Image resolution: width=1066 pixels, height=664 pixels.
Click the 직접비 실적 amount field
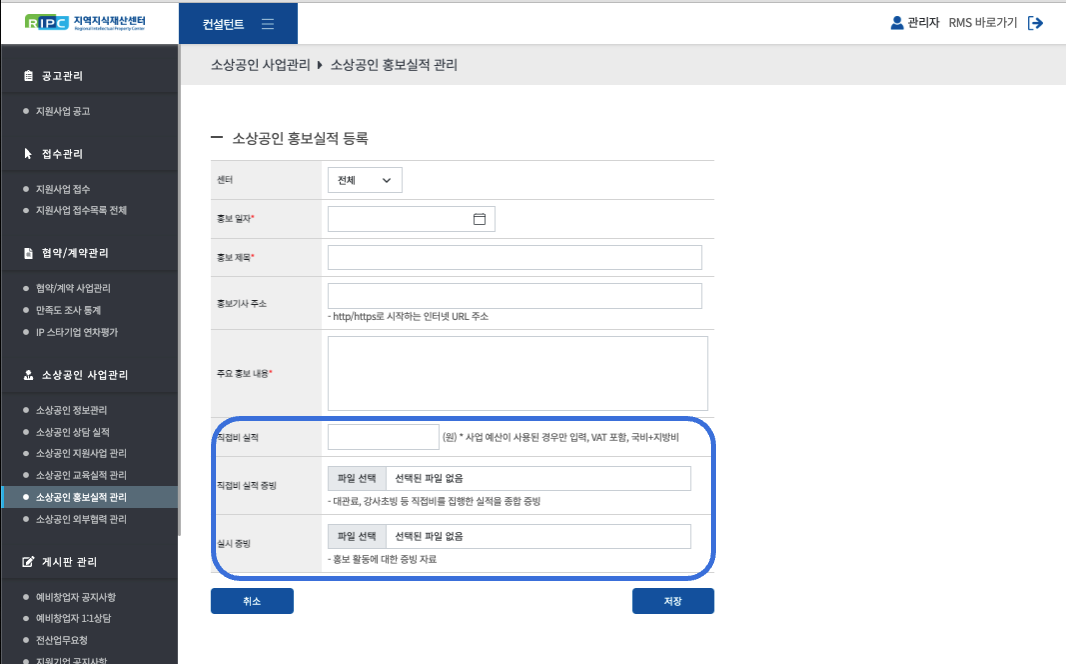pyautogui.click(x=383, y=437)
